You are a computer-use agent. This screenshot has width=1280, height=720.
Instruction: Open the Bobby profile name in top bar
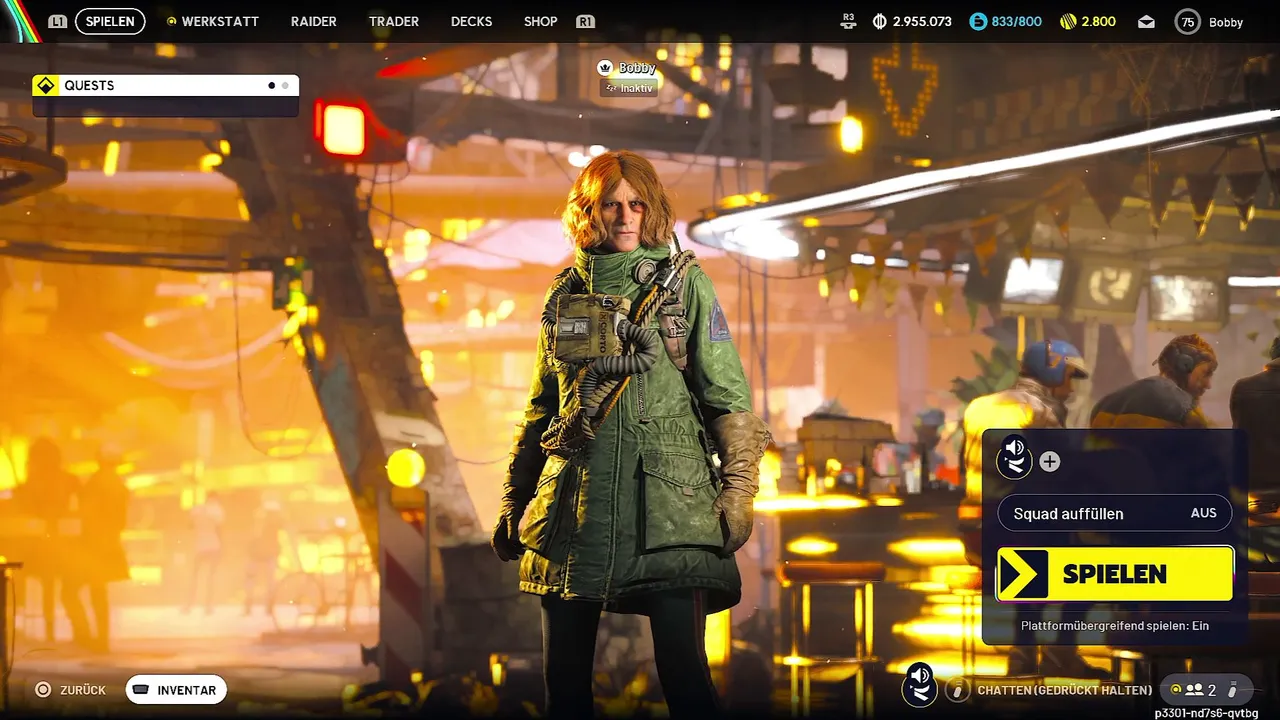[1226, 22]
